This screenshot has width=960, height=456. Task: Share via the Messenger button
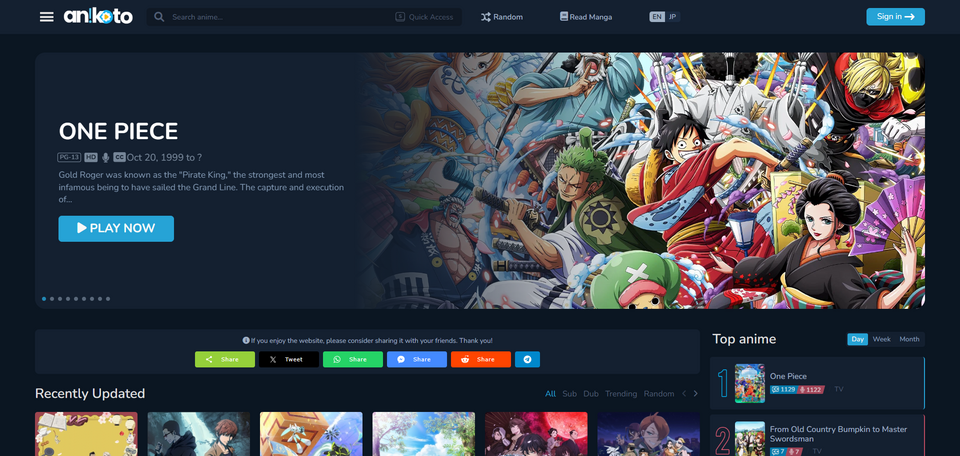coord(416,359)
